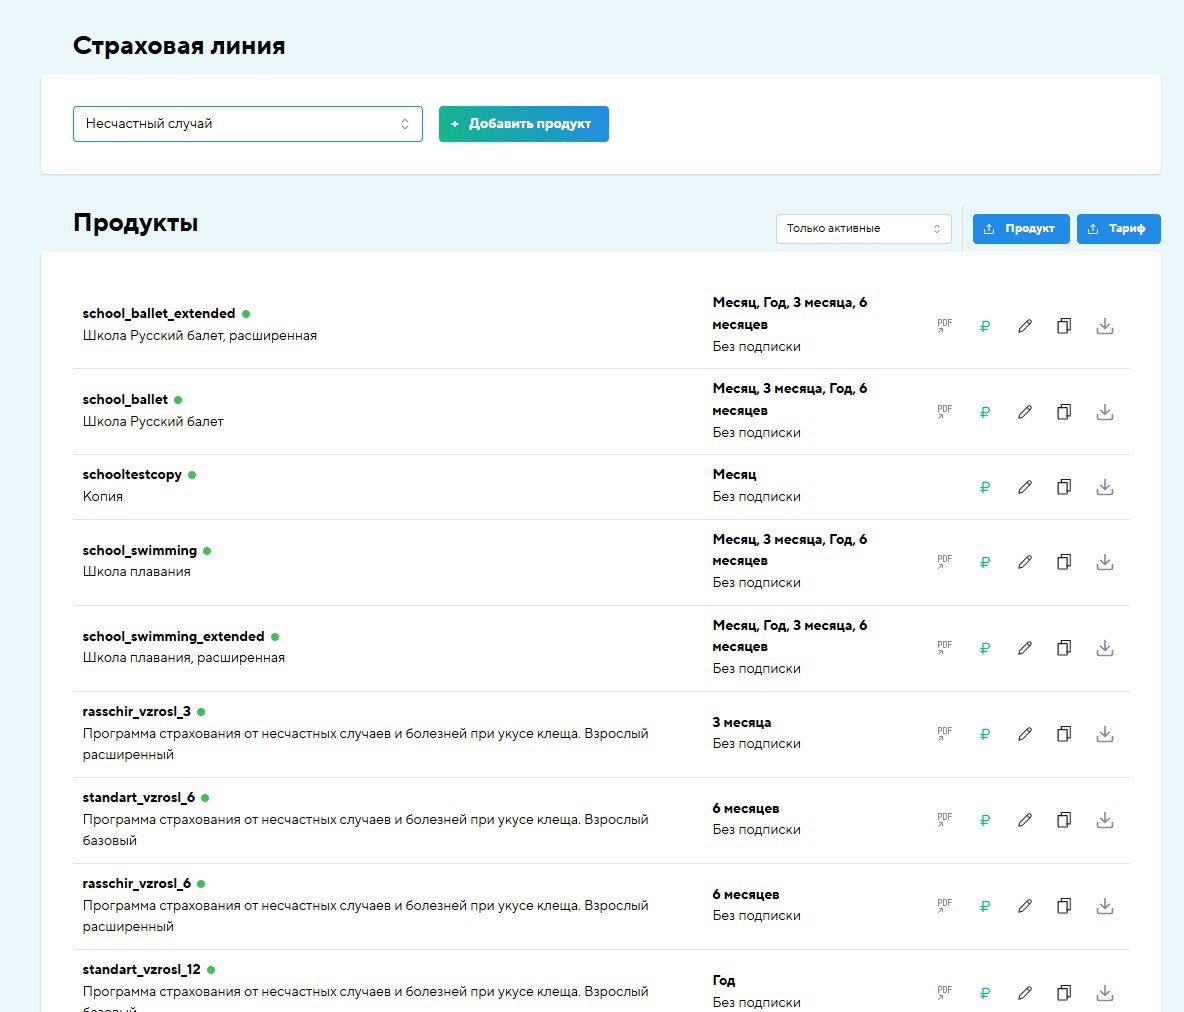Expand the Только активные filter dropdown
The height and width of the screenshot is (1012, 1184).
coord(863,228)
